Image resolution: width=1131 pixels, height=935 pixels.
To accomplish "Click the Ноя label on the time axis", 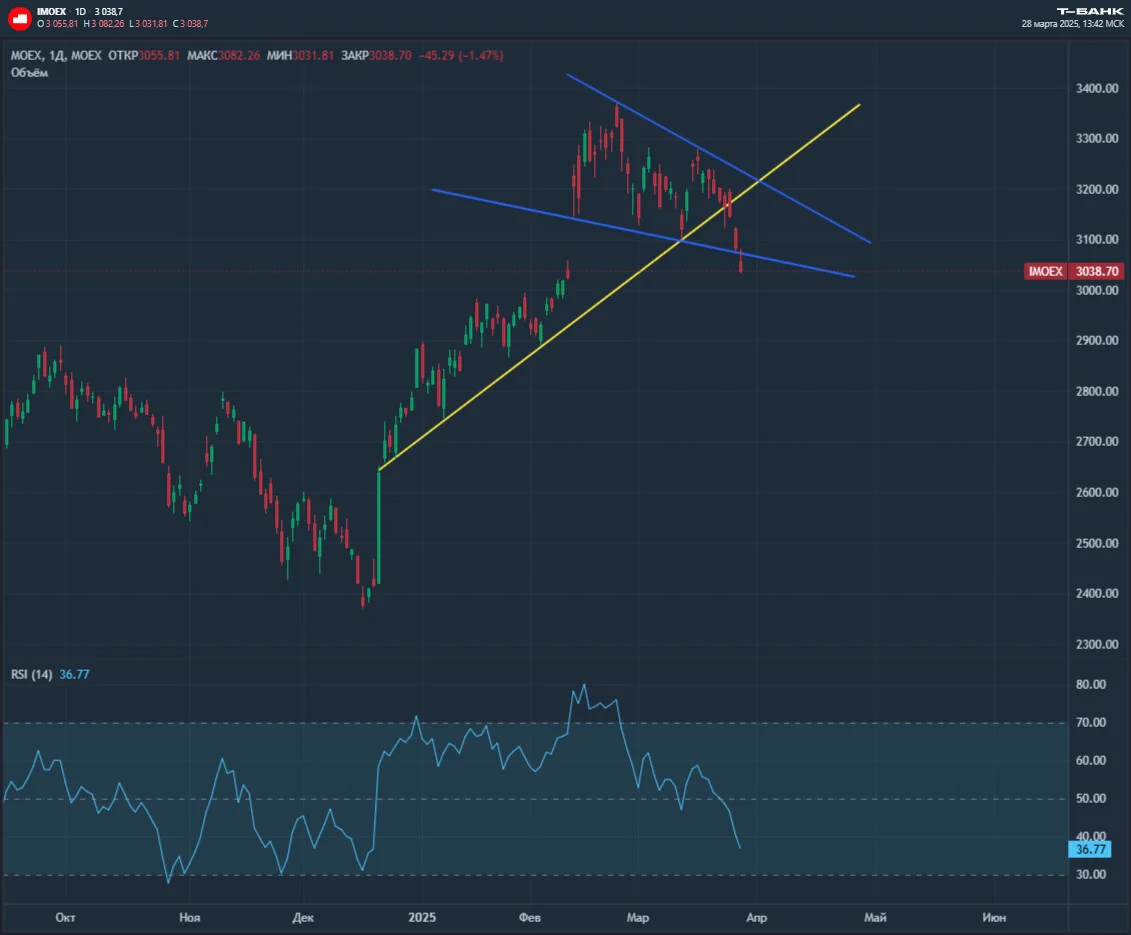I will coord(190,918).
